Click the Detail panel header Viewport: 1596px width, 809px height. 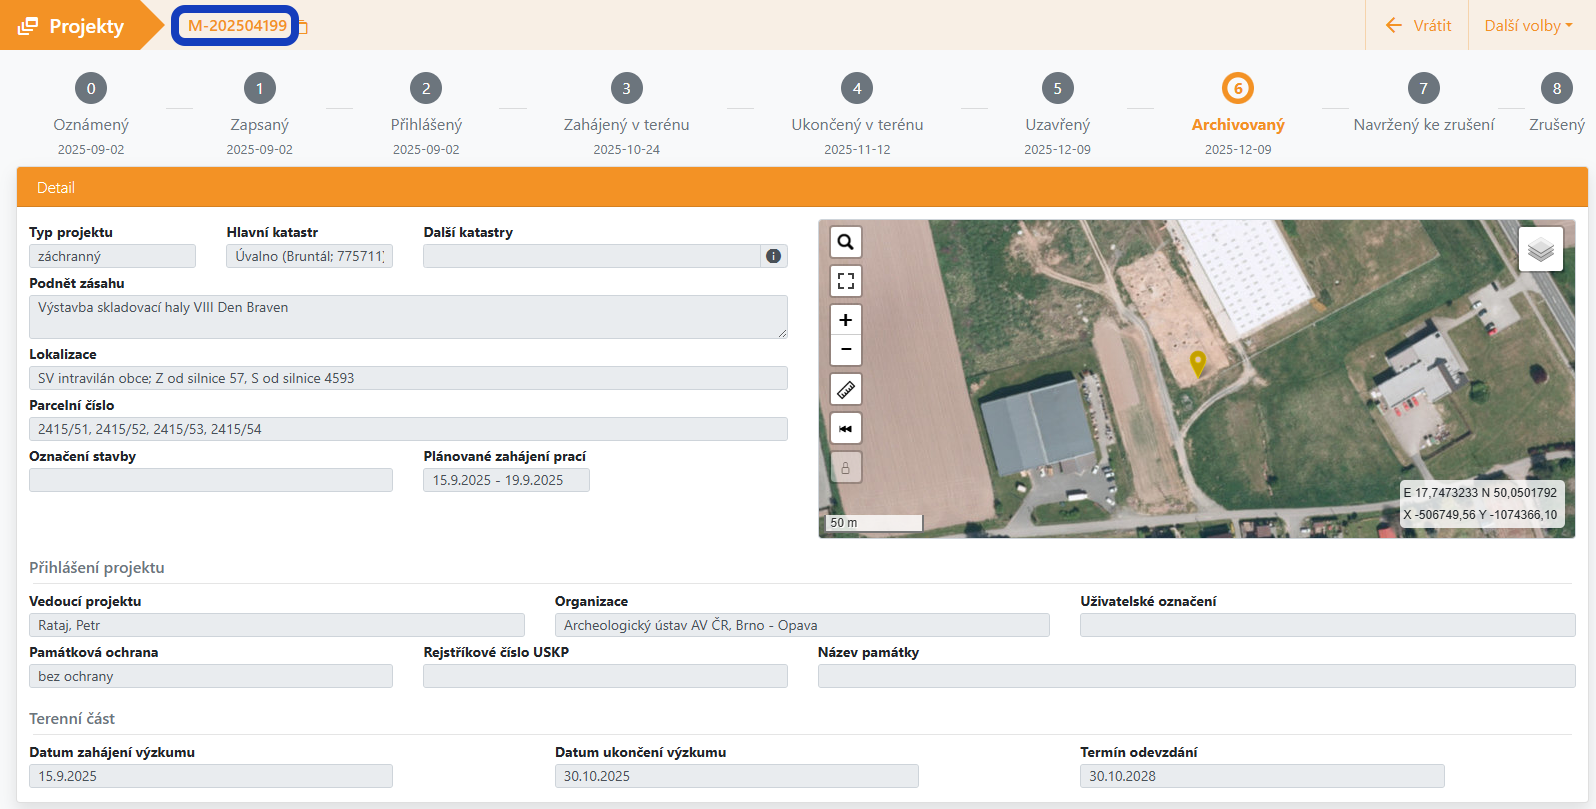[801, 188]
